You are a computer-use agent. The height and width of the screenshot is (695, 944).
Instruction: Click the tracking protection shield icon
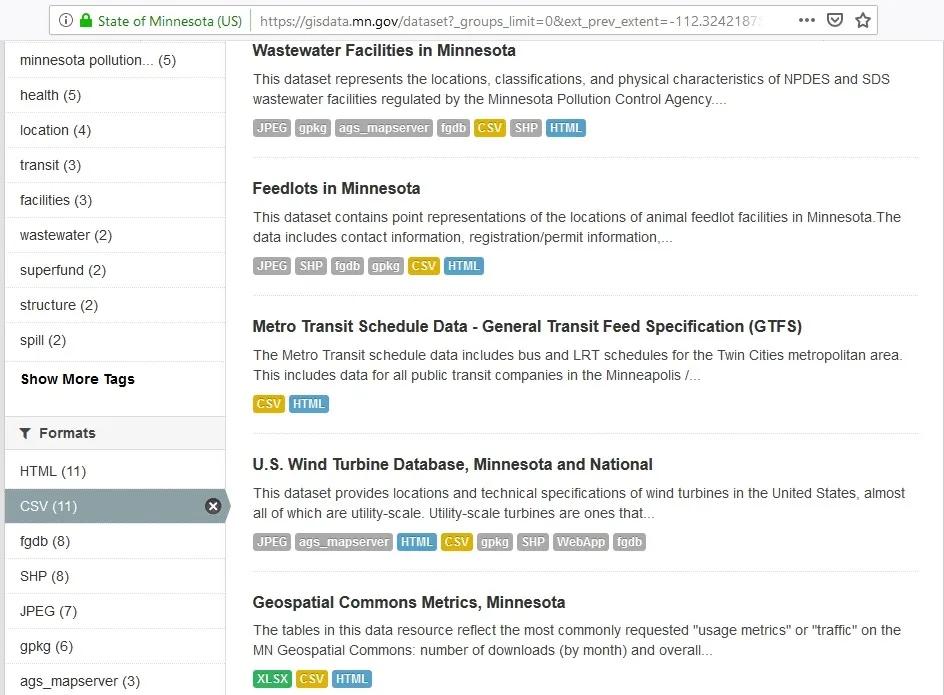(835, 19)
